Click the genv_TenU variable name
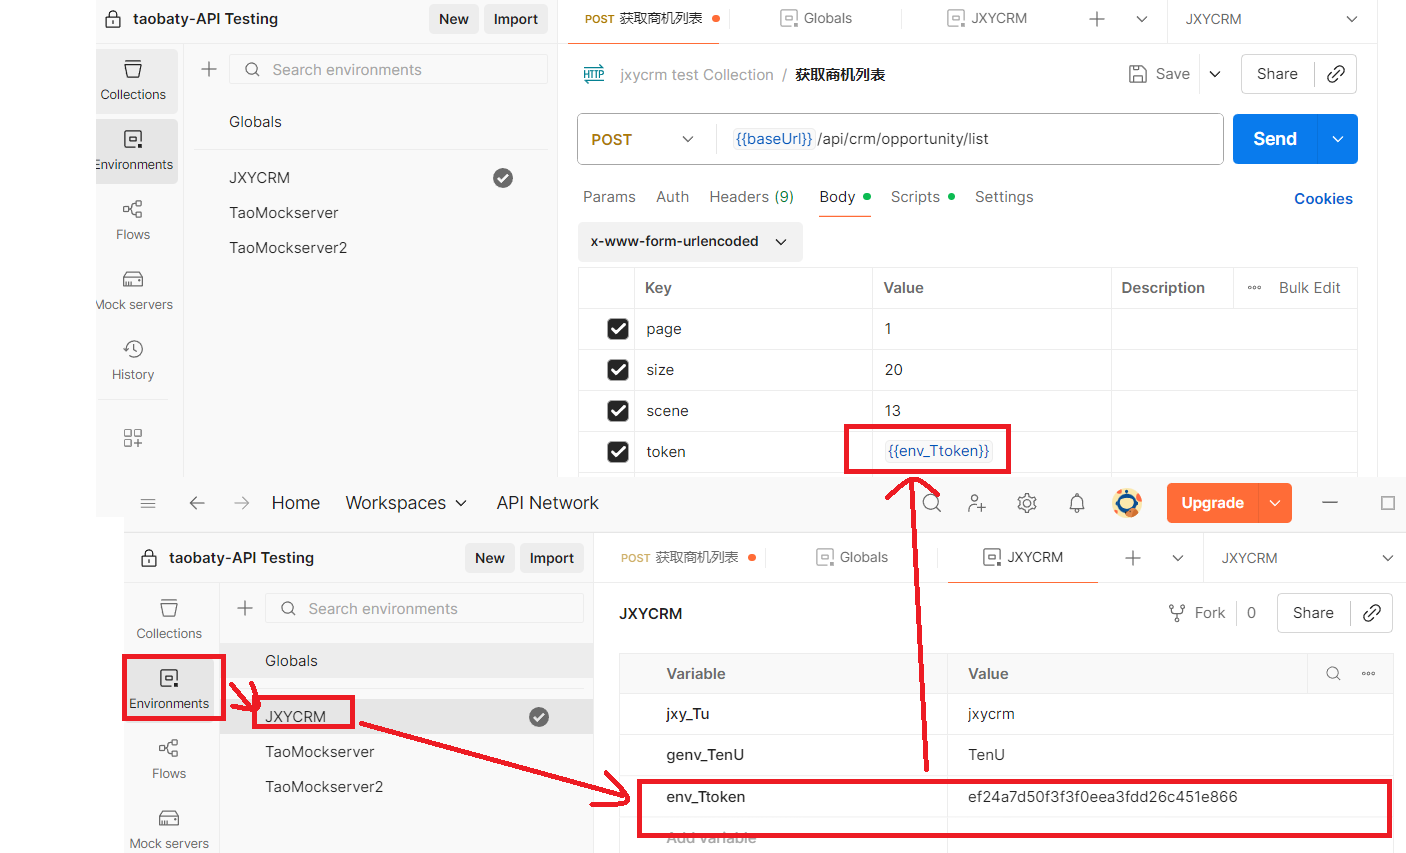The height and width of the screenshot is (853, 1406). click(705, 755)
